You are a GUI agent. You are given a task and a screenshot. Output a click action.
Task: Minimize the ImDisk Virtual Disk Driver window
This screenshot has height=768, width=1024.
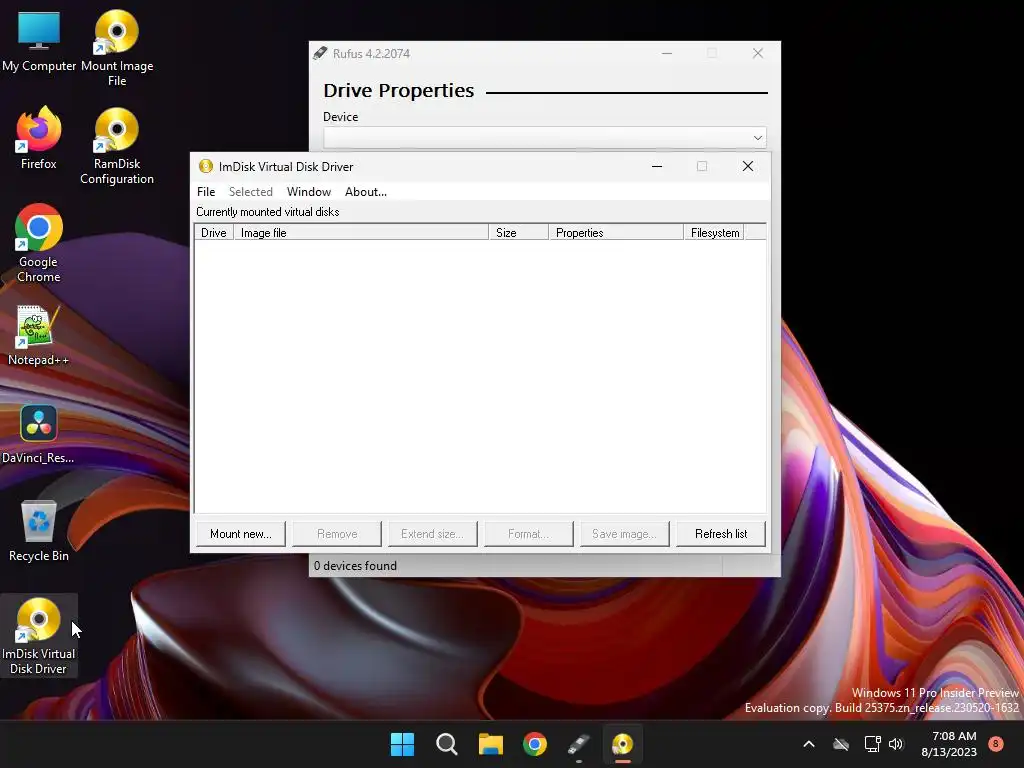pos(657,167)
